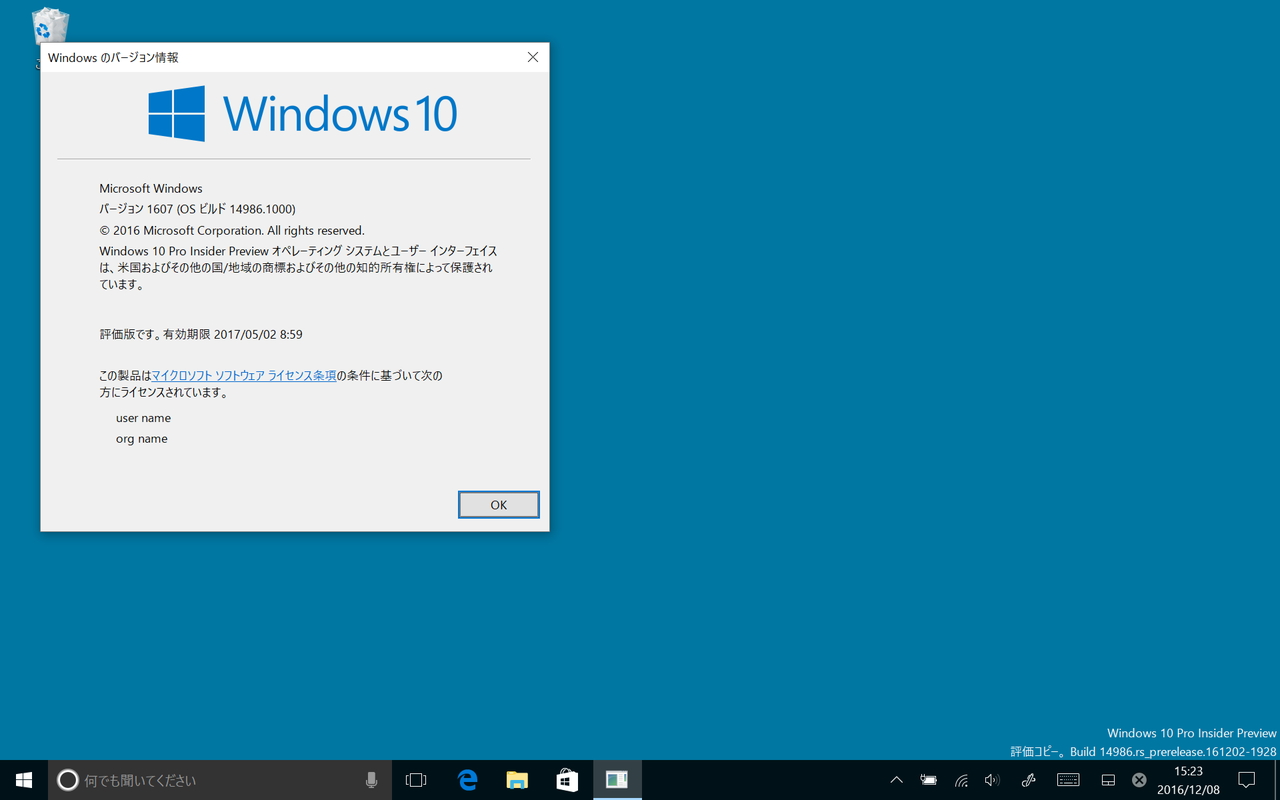1280x800 pixels.
Task: Check Wi-Fi network status in the tray
Action: [961, 779]
